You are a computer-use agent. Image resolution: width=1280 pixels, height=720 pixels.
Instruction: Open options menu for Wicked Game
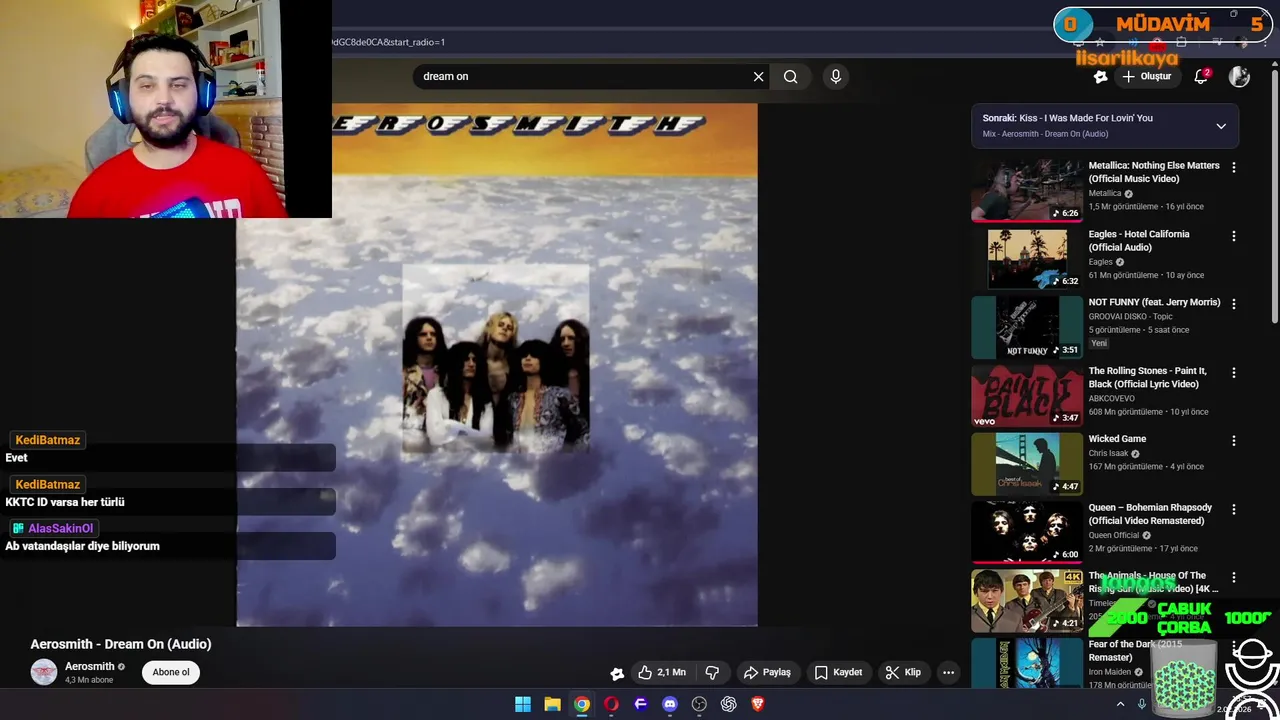click(1233, 441)
